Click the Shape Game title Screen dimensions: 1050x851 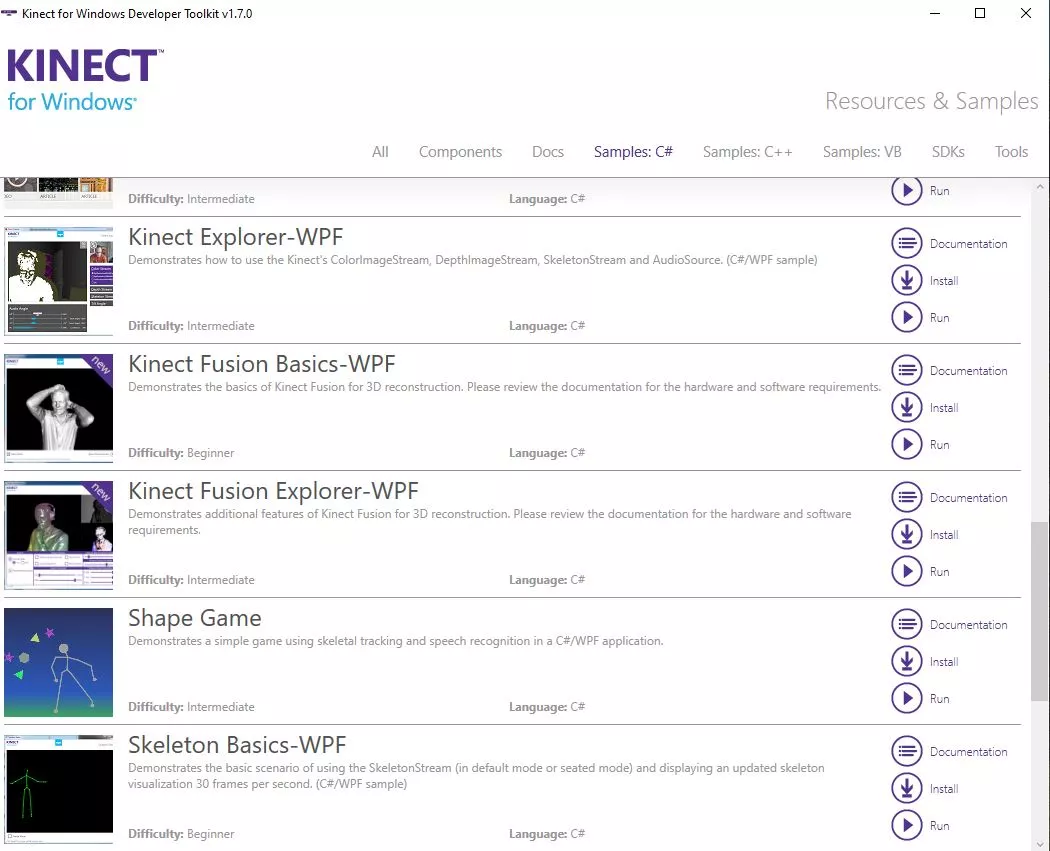tap(195, 618)
